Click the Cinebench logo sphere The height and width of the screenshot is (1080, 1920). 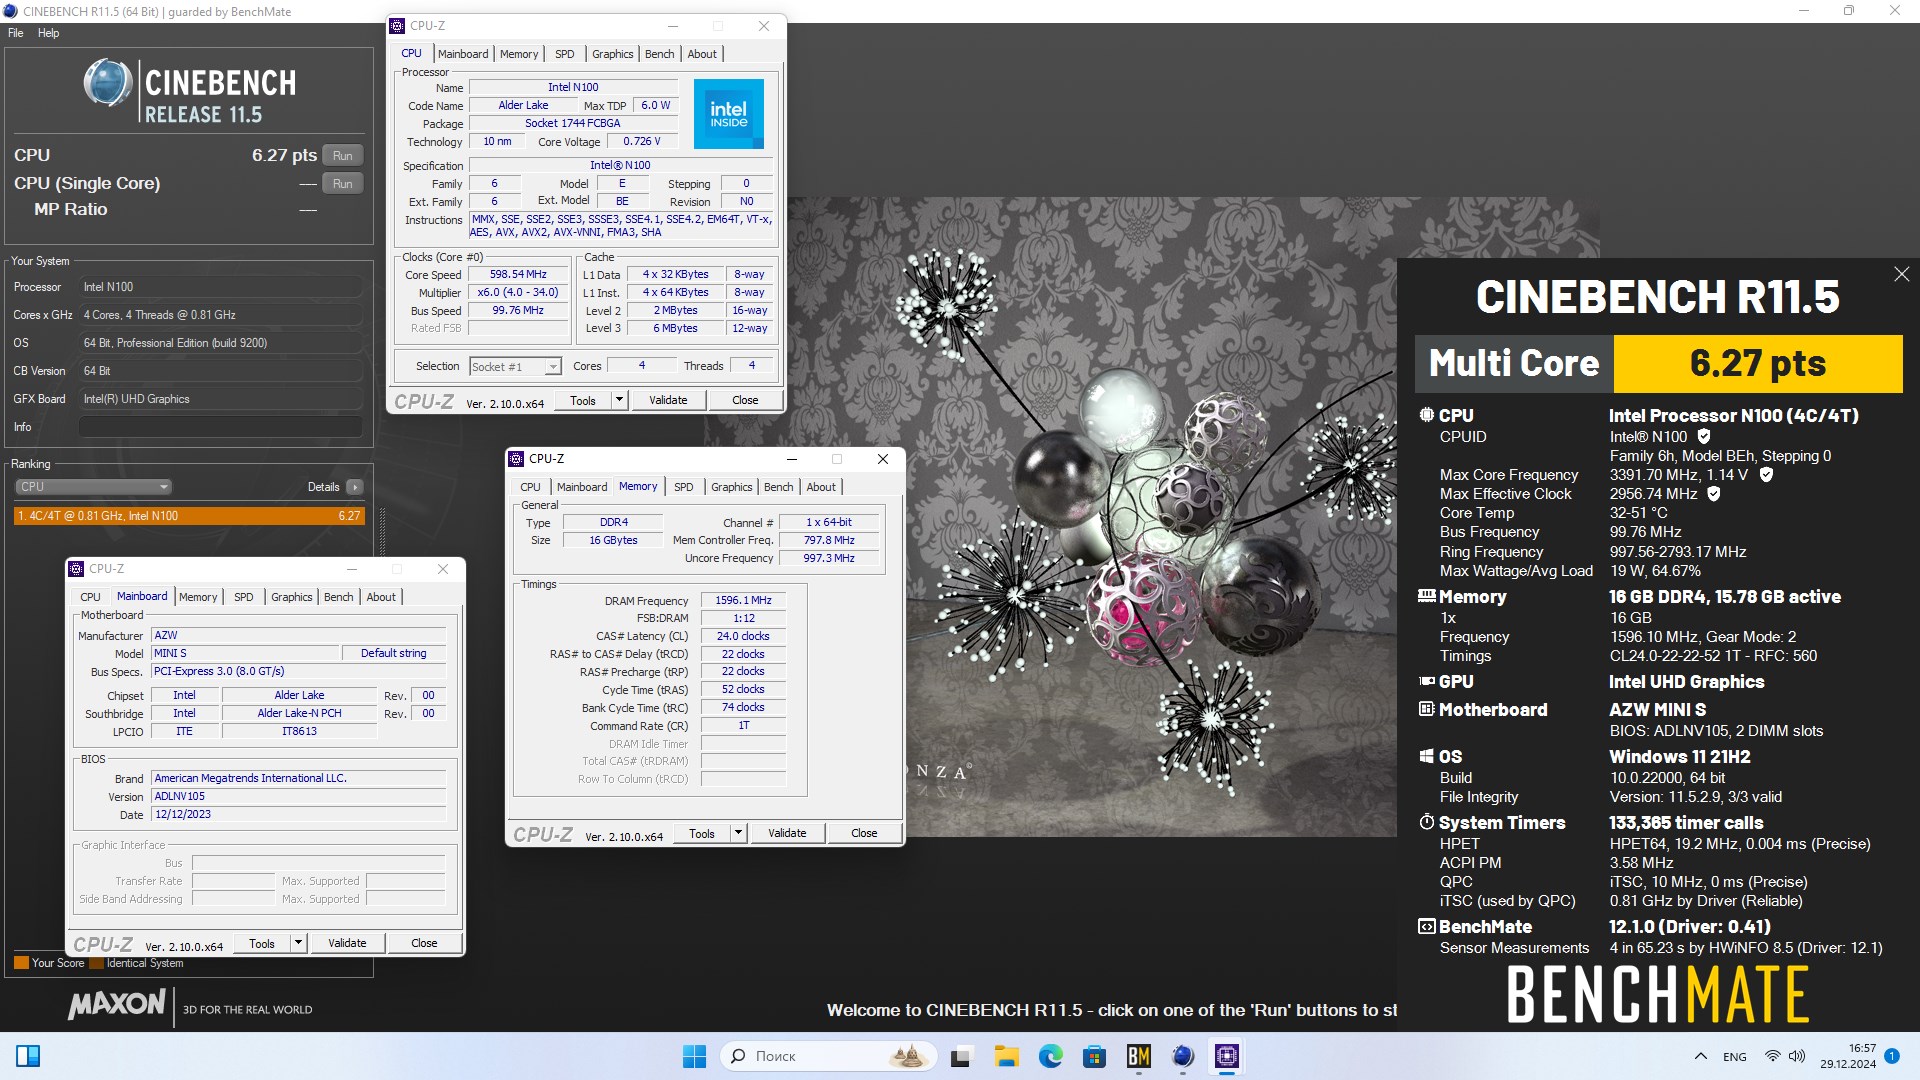click(108, 83)
